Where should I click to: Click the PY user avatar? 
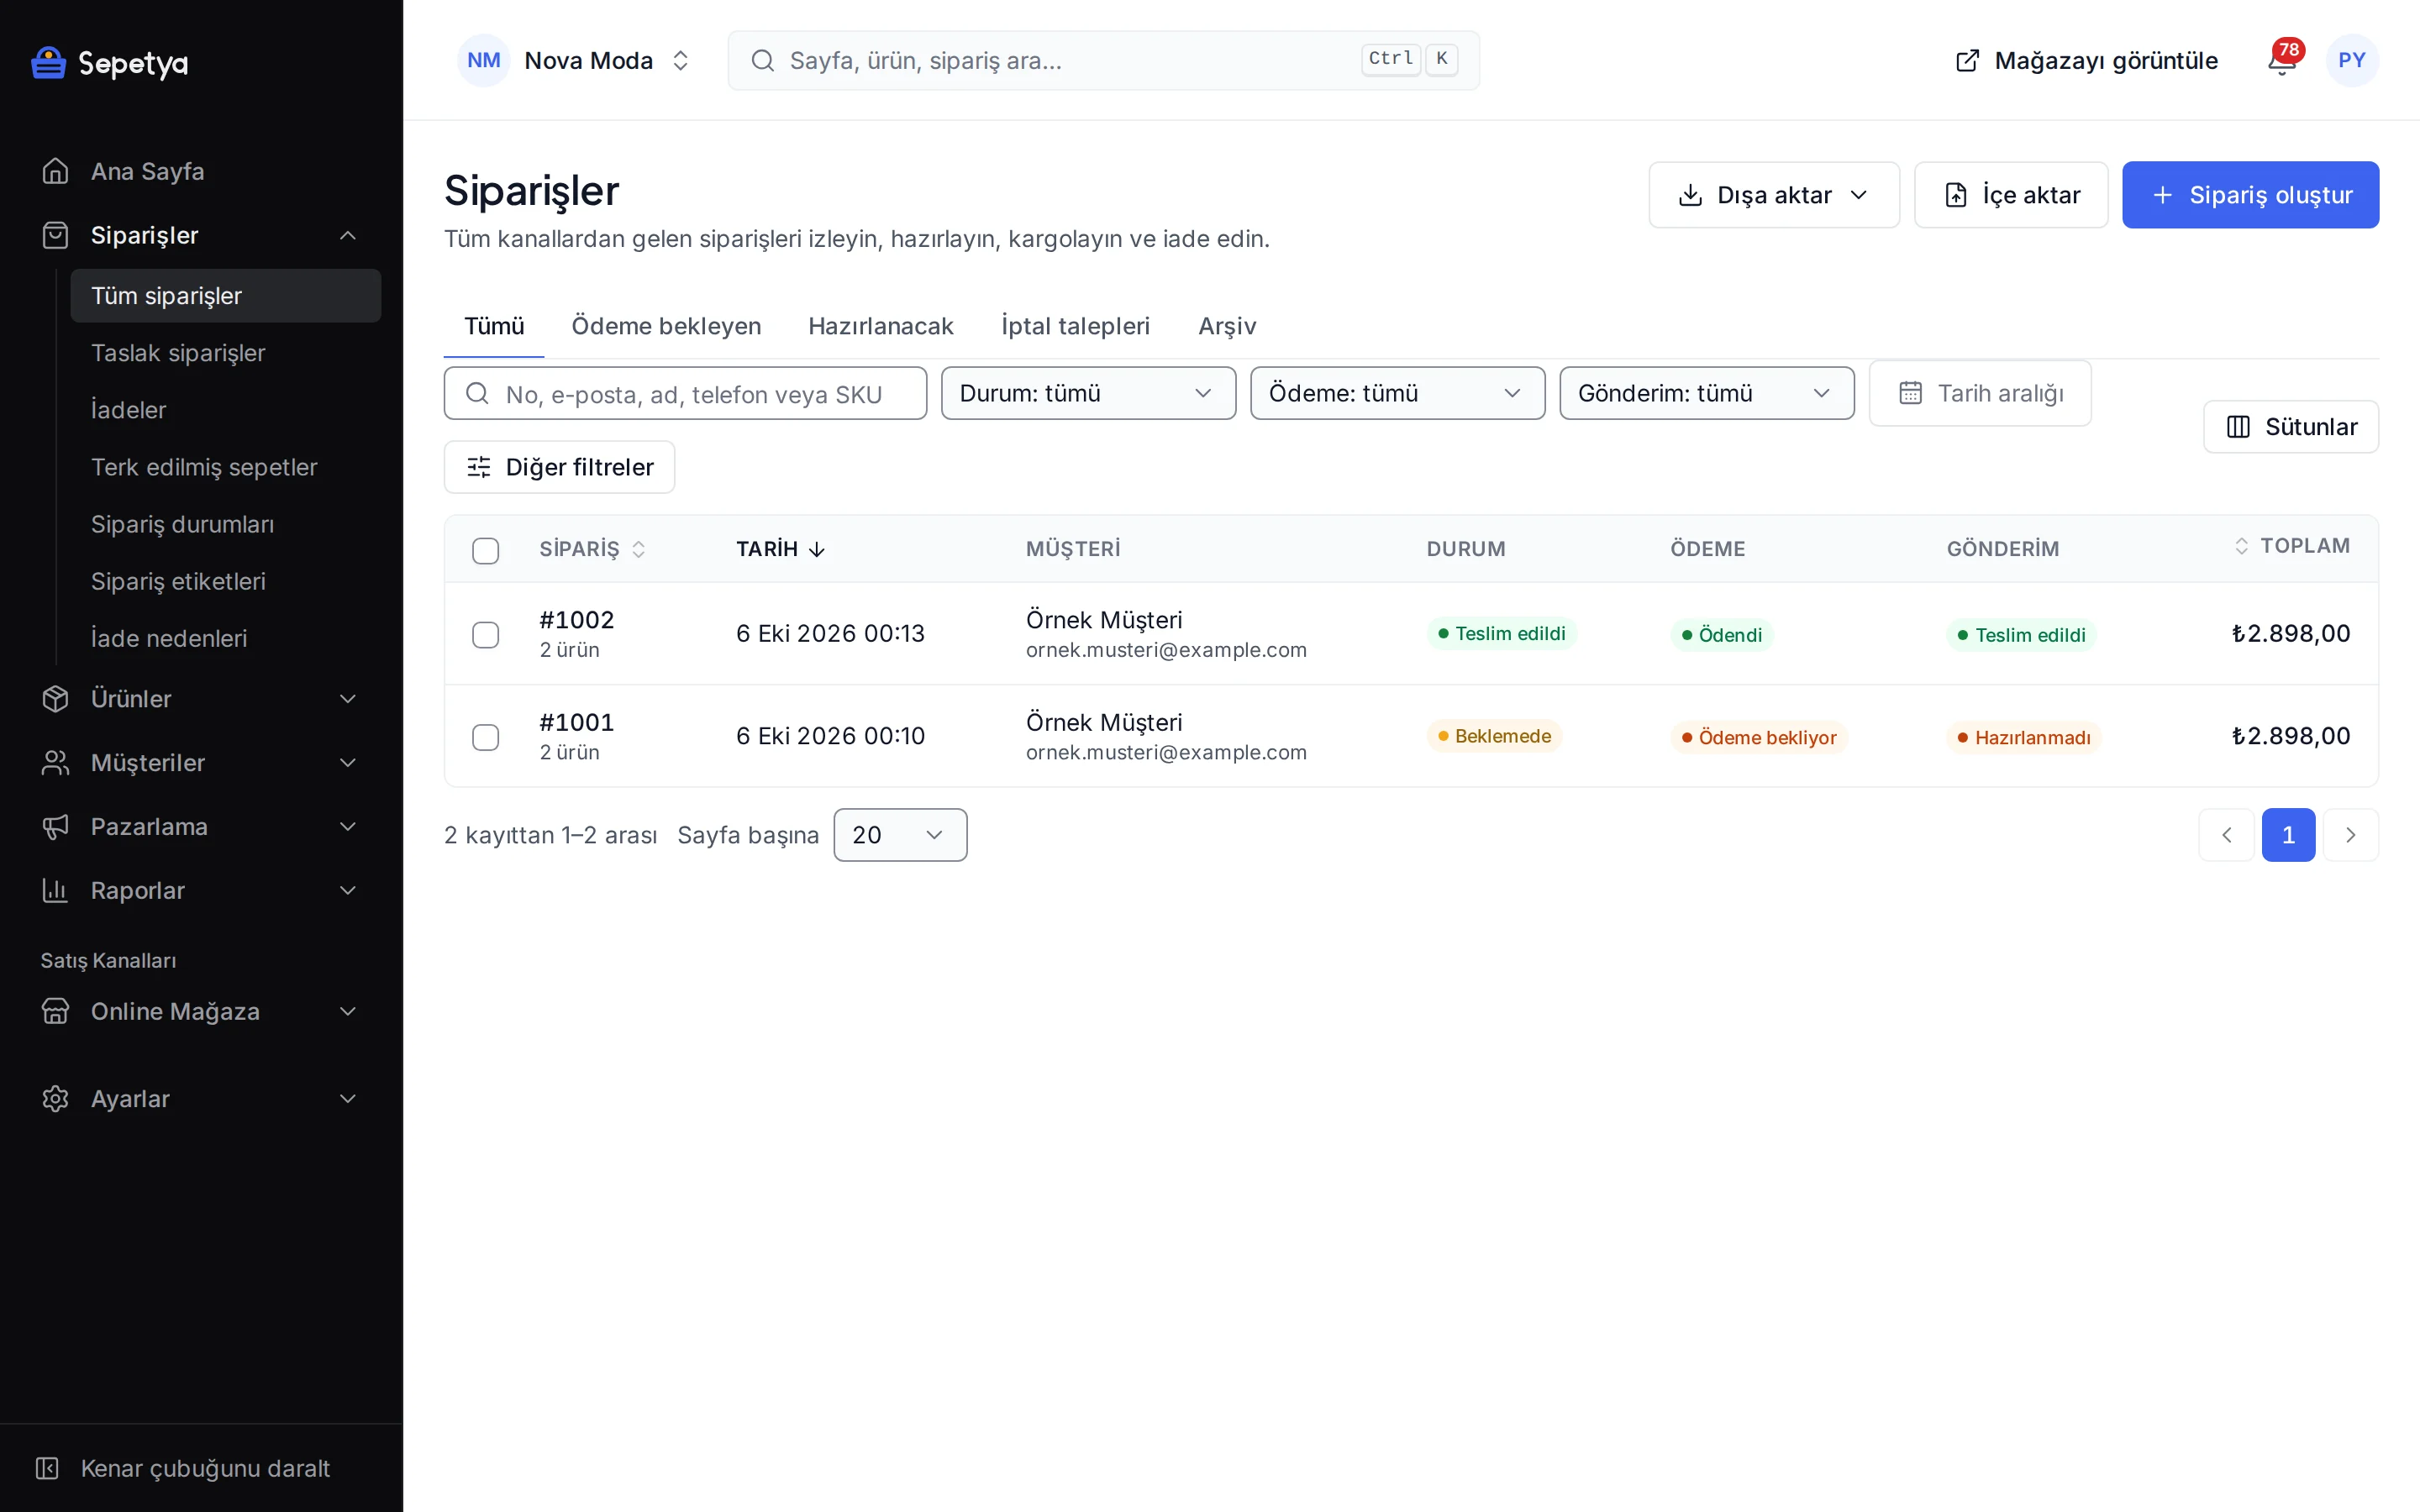point(2352,60)
